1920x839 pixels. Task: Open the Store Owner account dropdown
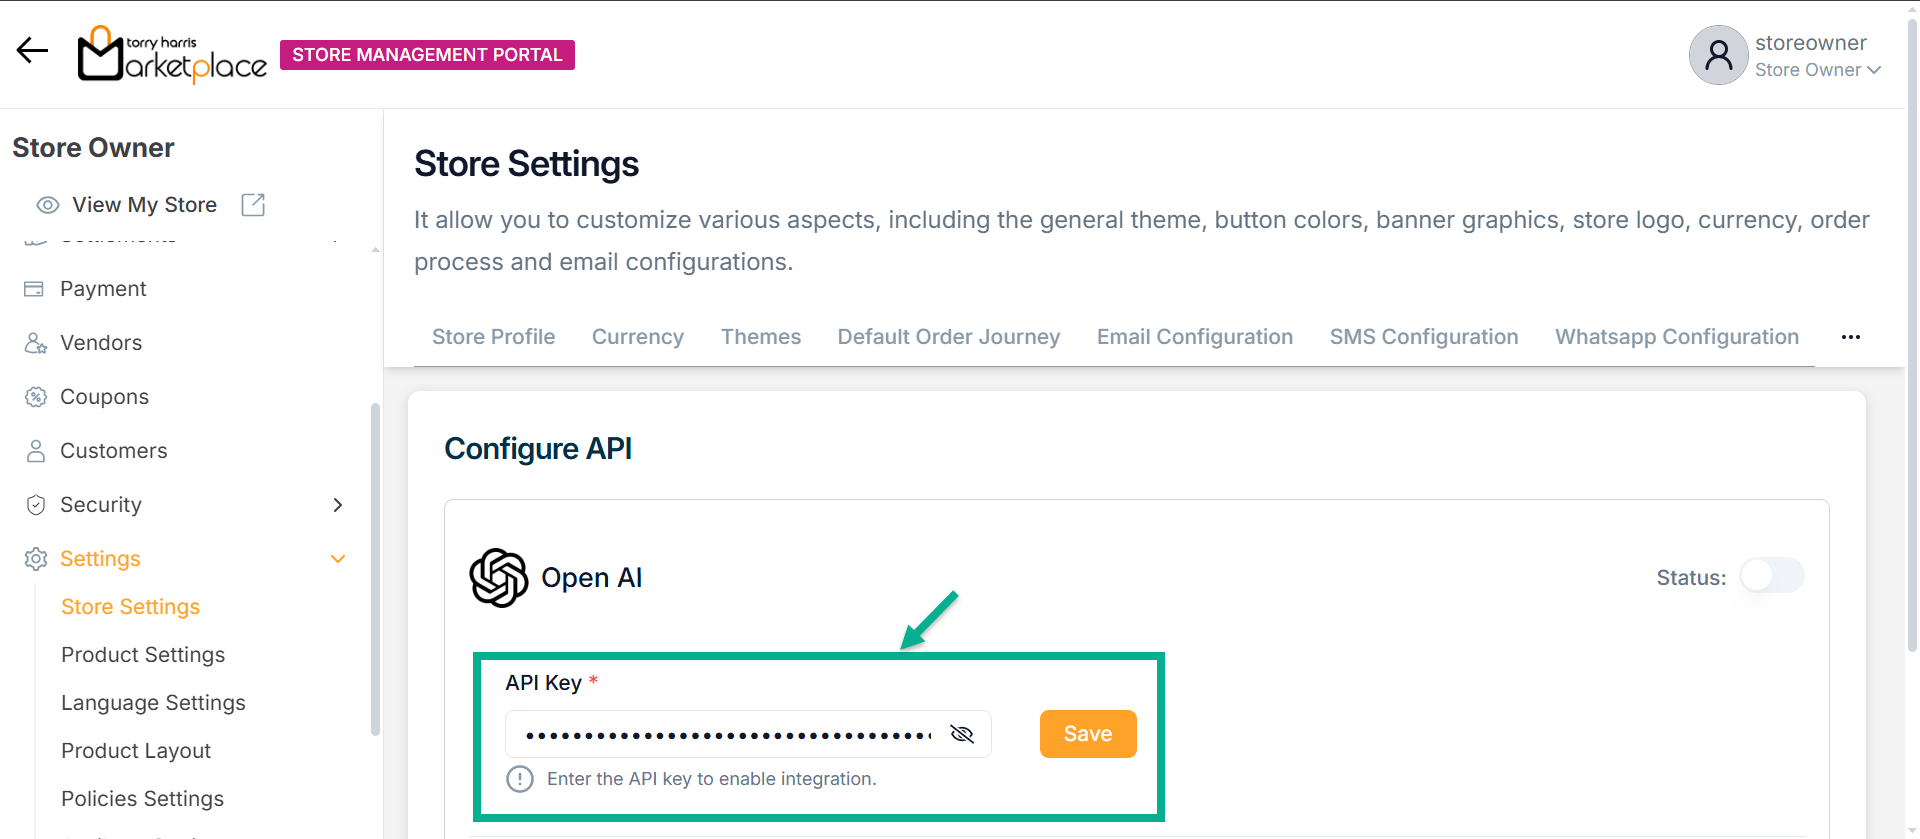point(1818,70)
